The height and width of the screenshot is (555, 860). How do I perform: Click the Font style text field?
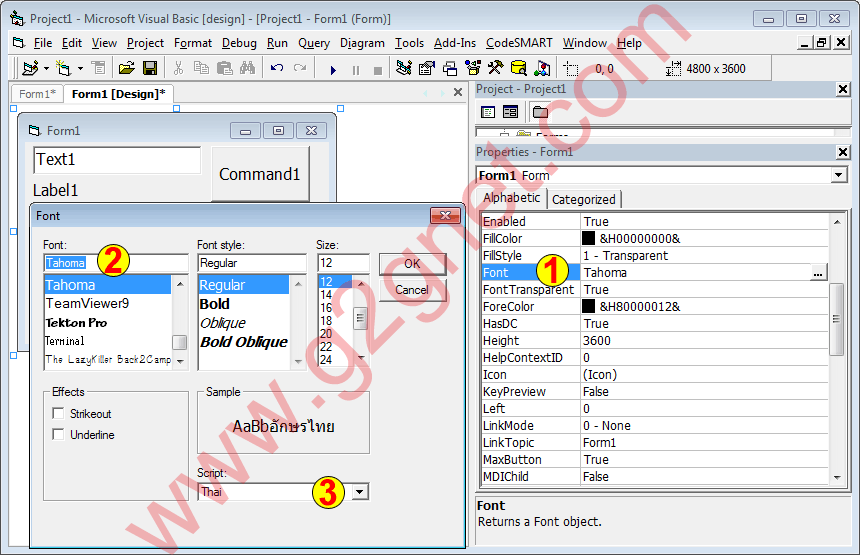point(252,263)
